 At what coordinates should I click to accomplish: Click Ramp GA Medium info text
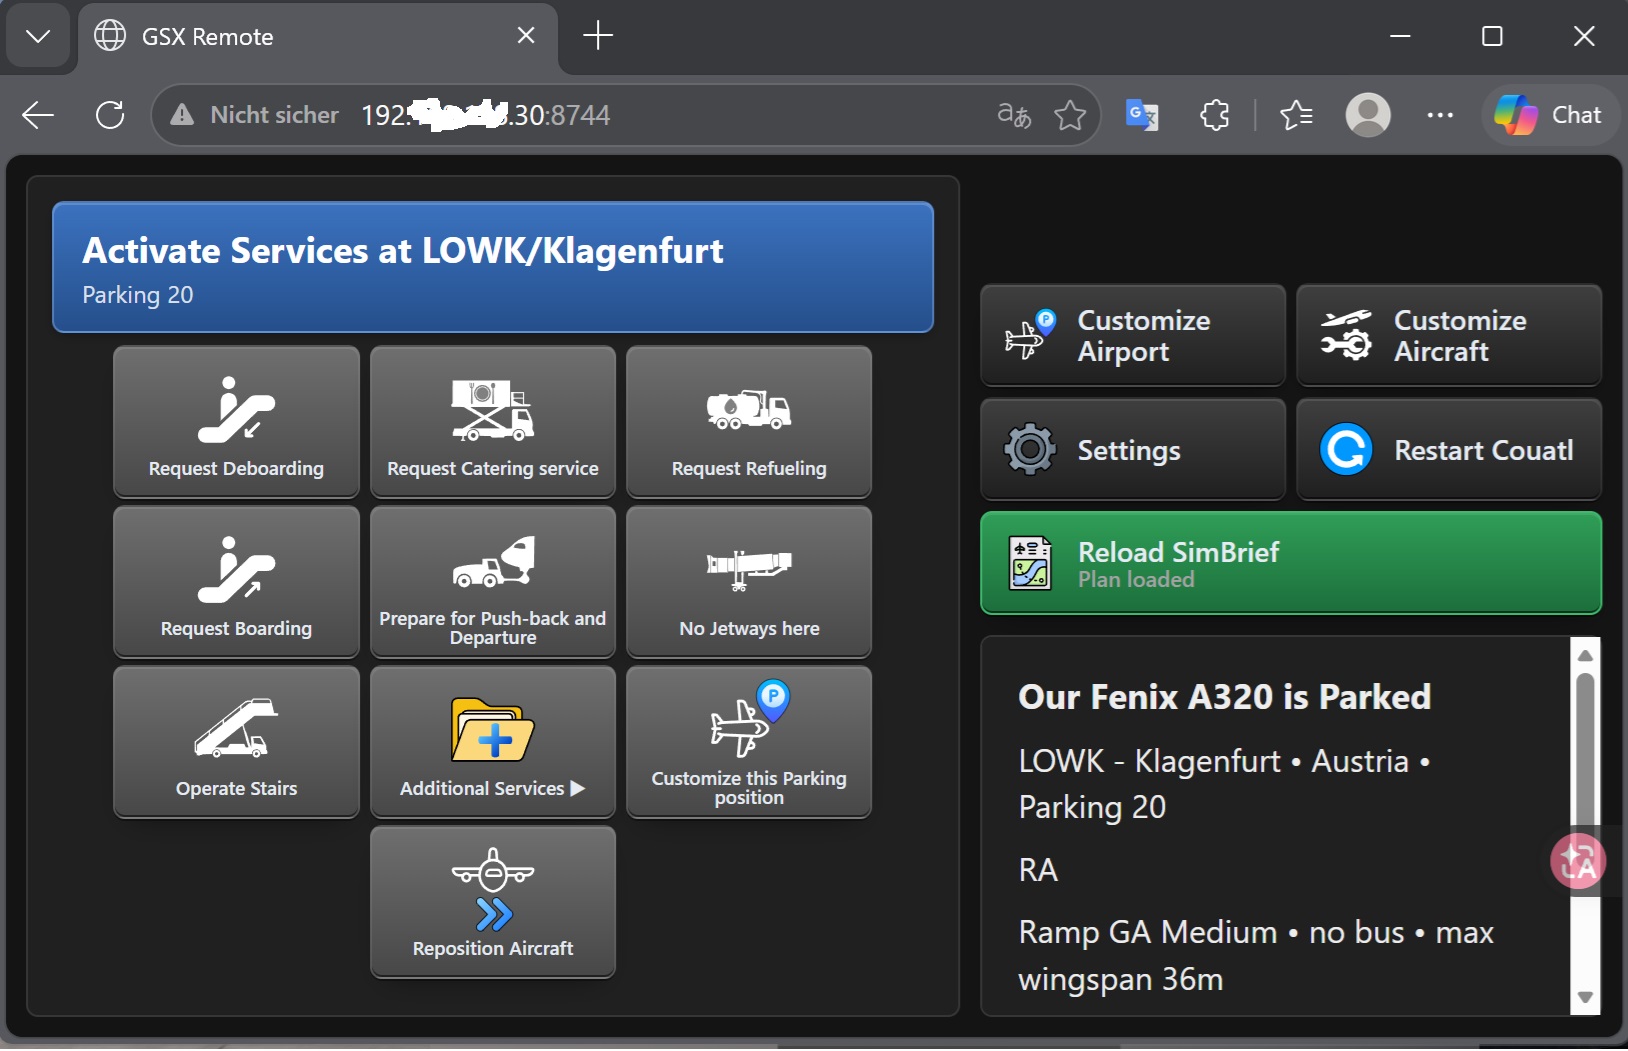point(1256,955)
